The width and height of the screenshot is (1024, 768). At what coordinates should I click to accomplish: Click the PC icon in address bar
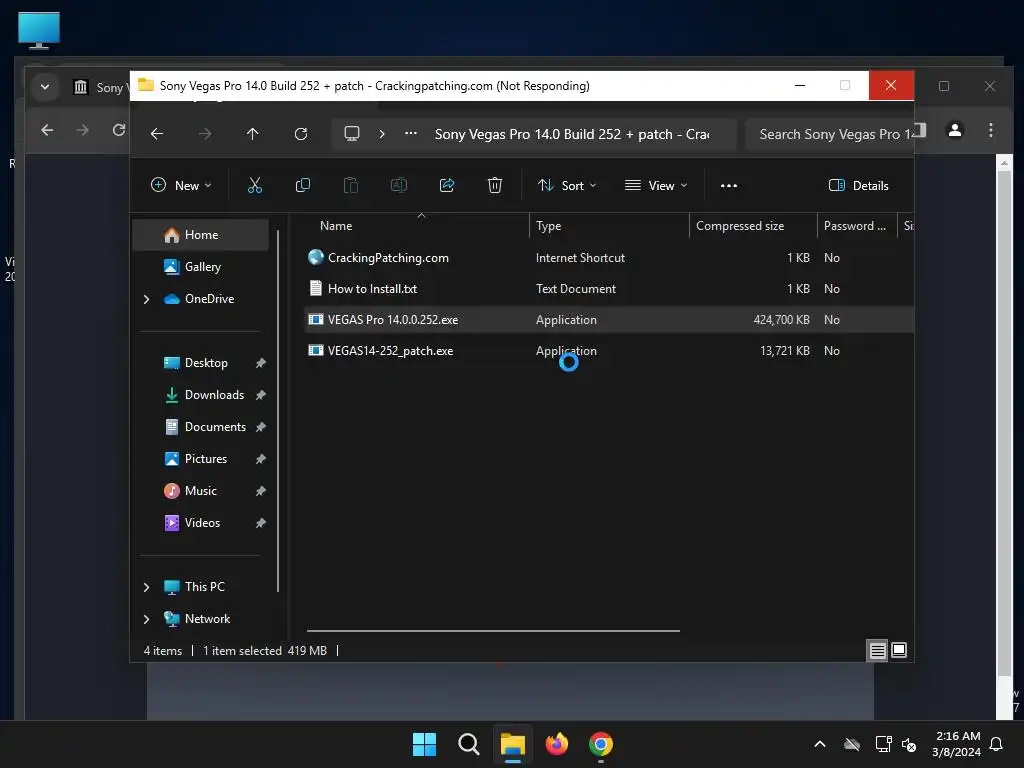pos(352,134)
